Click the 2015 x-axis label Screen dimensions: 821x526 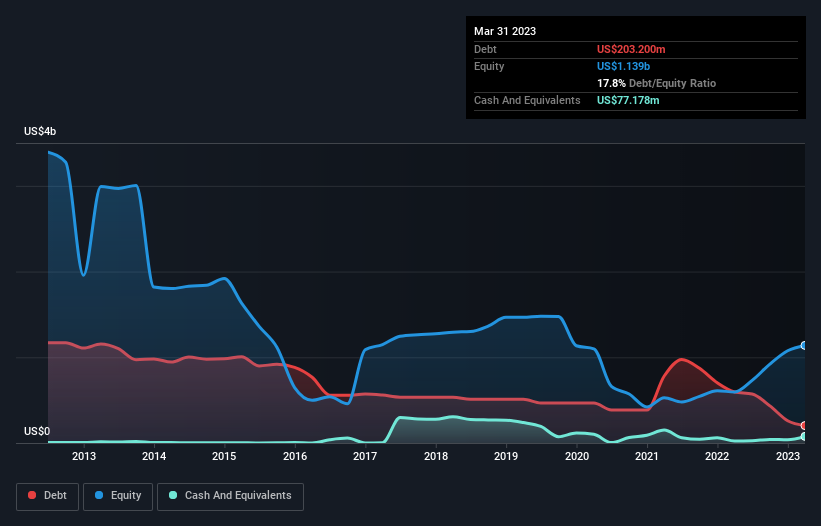pos(224,456)
